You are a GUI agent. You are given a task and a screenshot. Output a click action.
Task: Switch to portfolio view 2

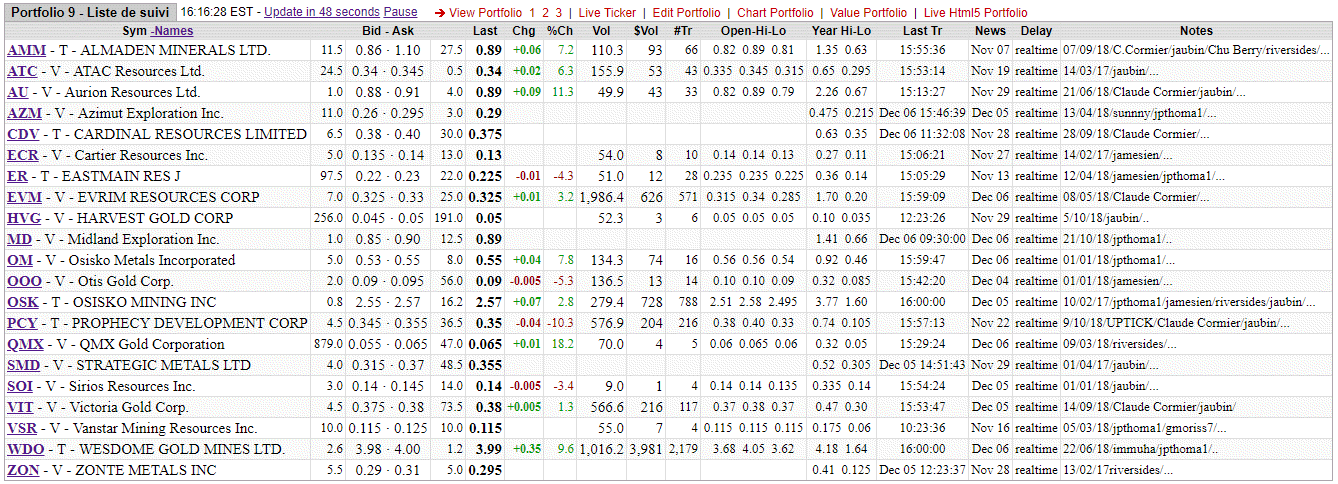point(545,13)
